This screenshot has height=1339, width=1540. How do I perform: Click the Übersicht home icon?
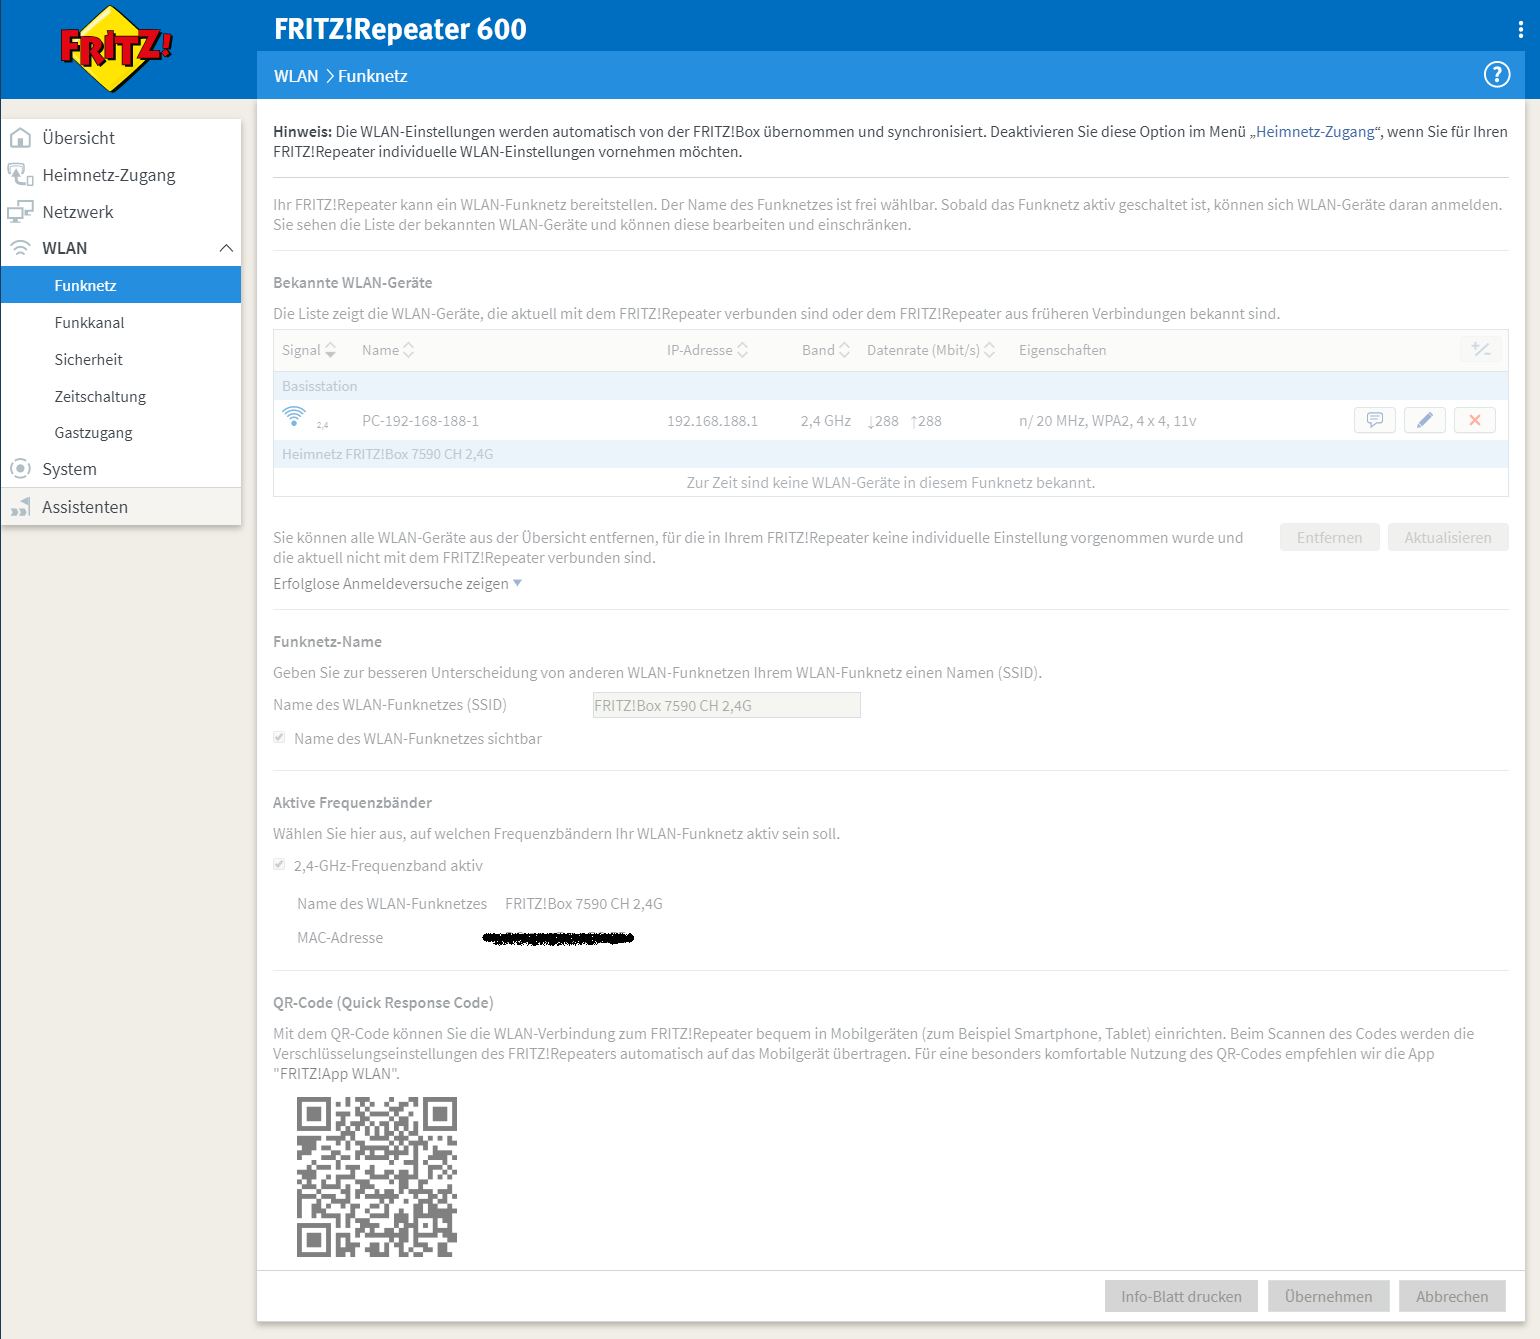[20, 138]
